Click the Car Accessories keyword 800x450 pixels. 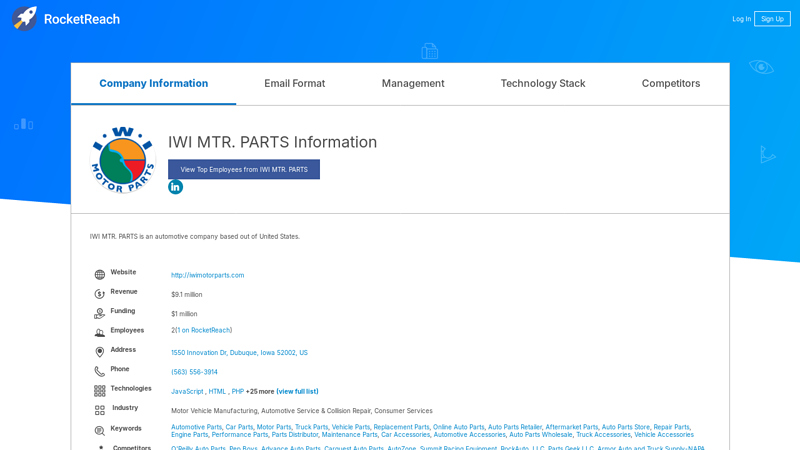pos(406,435)
